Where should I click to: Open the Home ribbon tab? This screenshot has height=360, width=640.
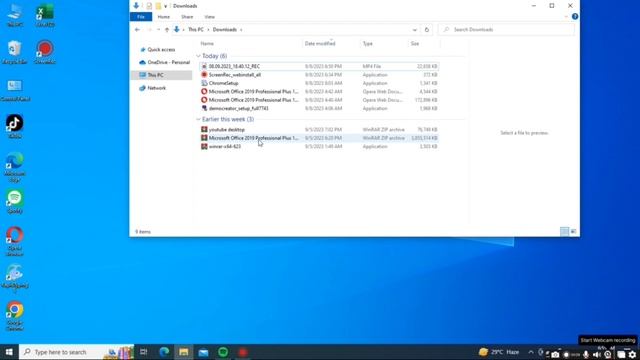(x=164, y=17)
